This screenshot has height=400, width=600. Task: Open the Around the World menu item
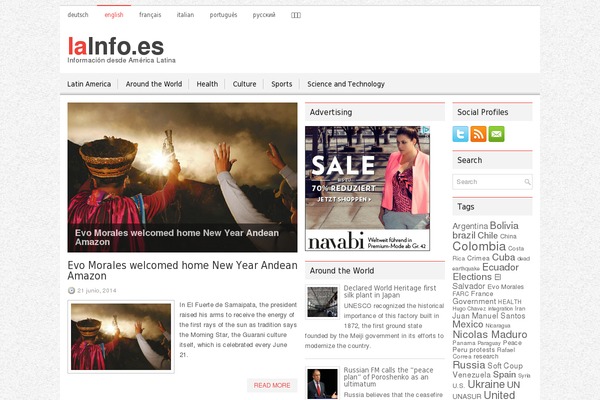coord(154,84)
